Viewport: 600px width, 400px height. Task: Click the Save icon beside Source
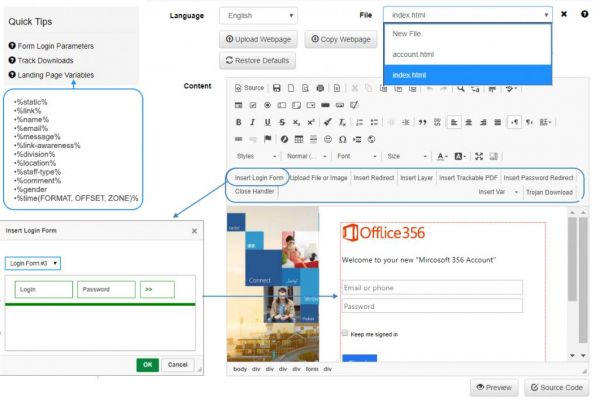pos(276,87)
